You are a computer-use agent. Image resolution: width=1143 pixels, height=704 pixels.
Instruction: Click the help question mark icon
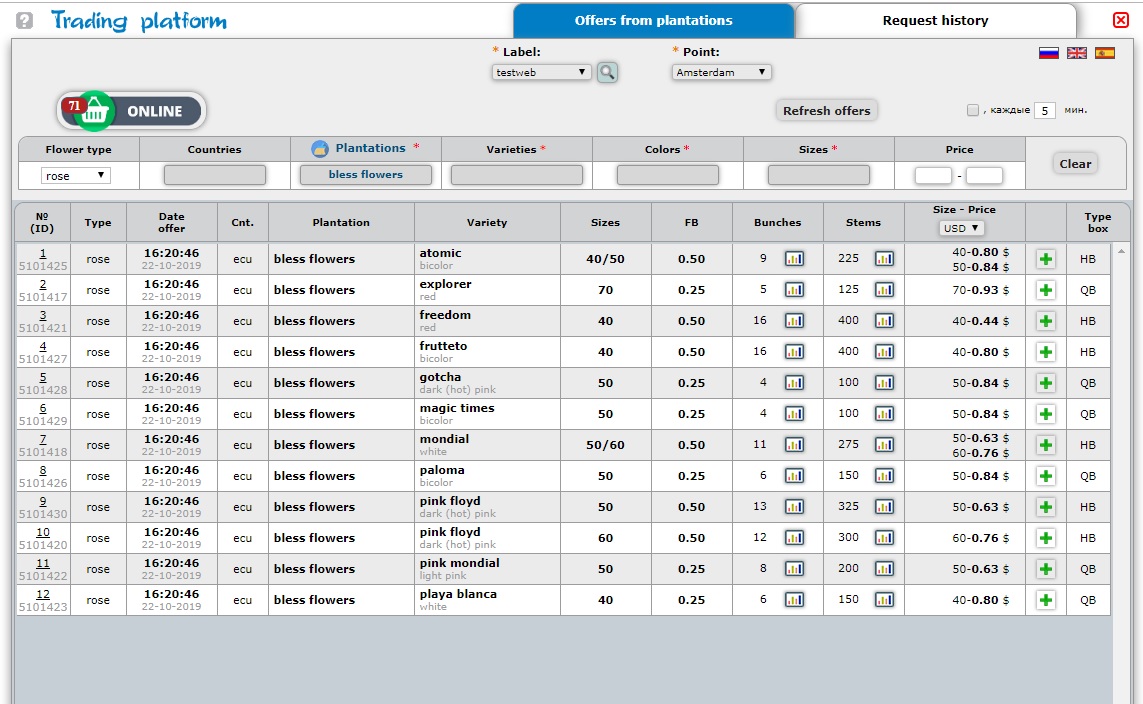point(25,20)
